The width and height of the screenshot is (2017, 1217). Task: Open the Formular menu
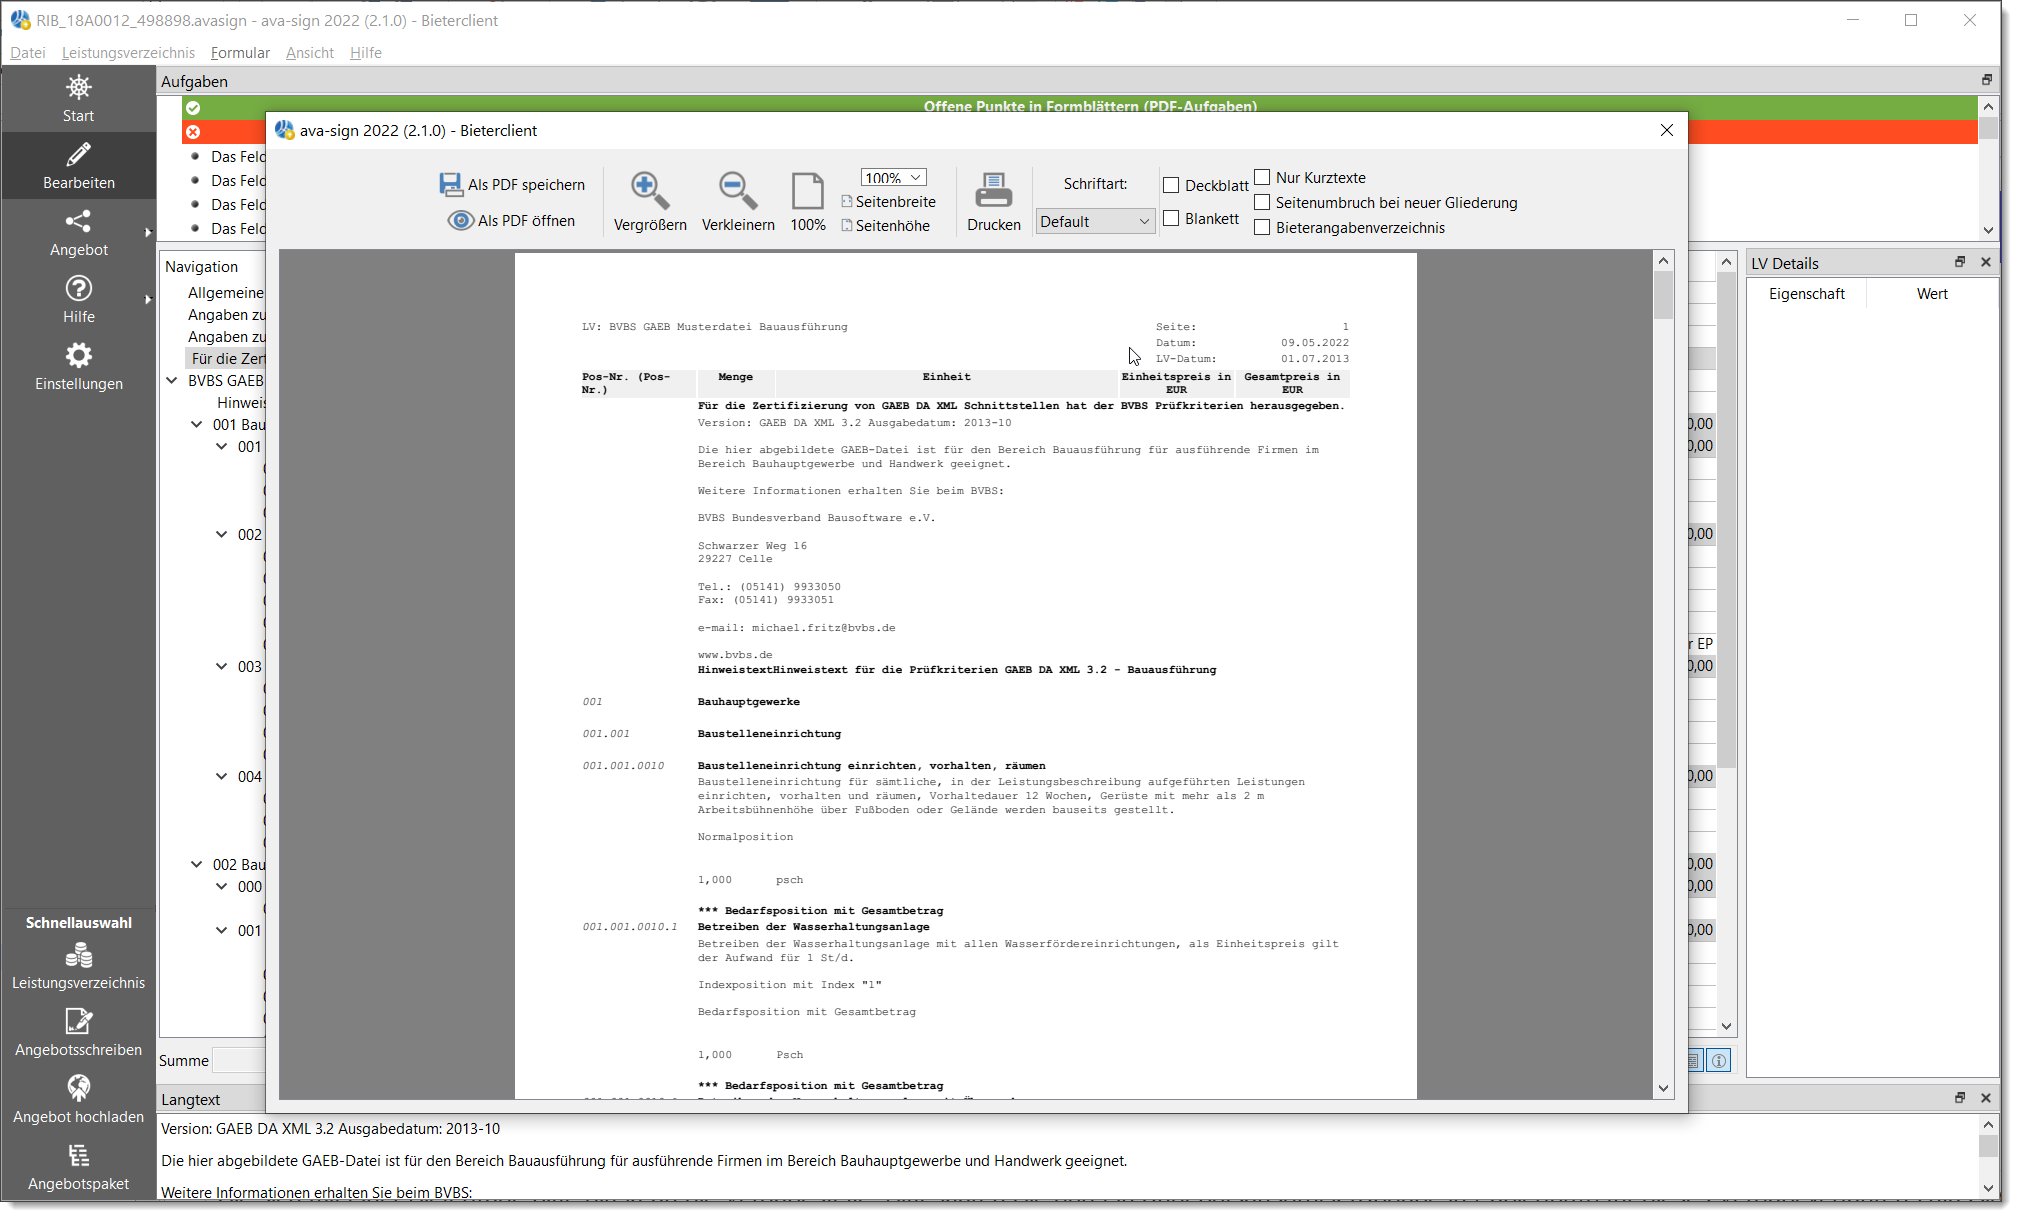click(x=240, y=52)
